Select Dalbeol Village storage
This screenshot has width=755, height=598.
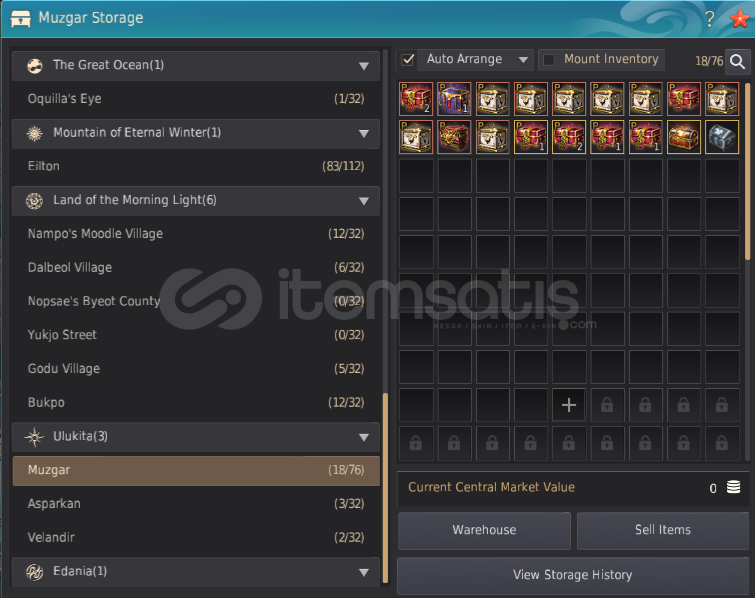[x=196, y=268]
